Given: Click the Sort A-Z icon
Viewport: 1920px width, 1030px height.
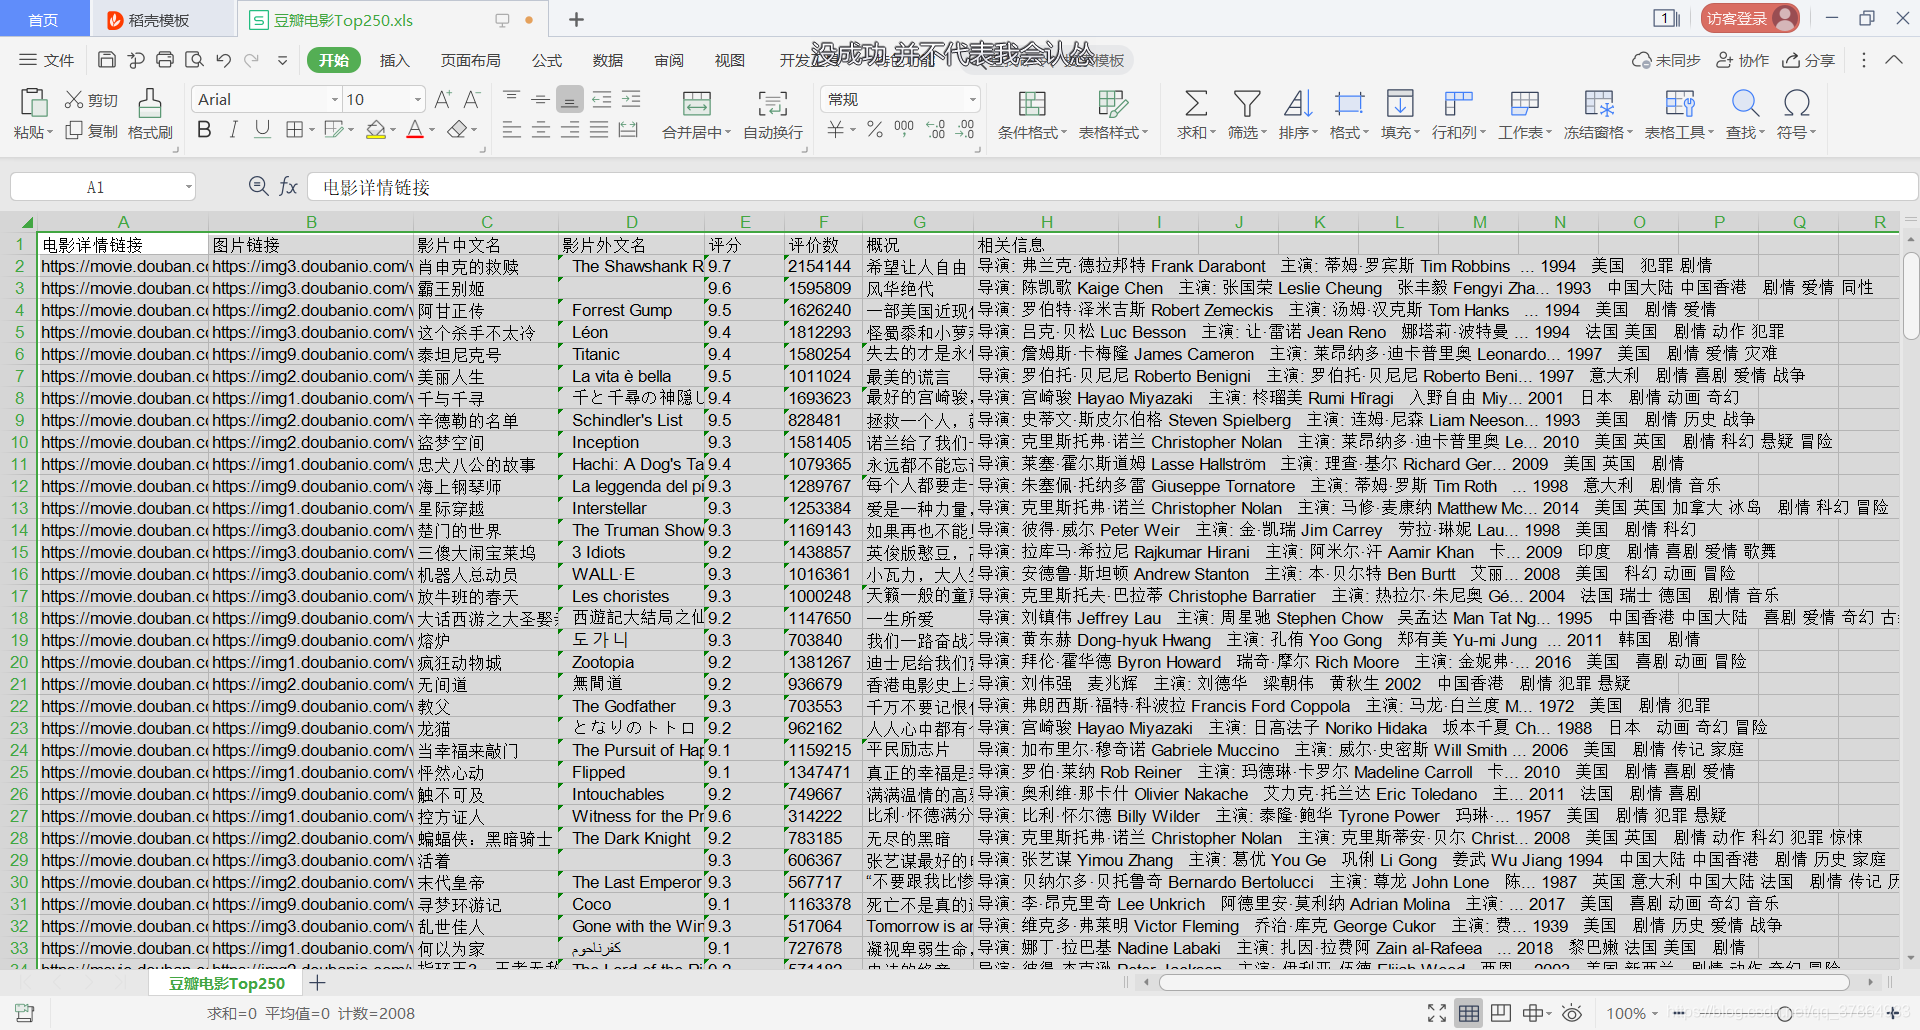Looking at the screenshot, I should [x=1297, y=103].
